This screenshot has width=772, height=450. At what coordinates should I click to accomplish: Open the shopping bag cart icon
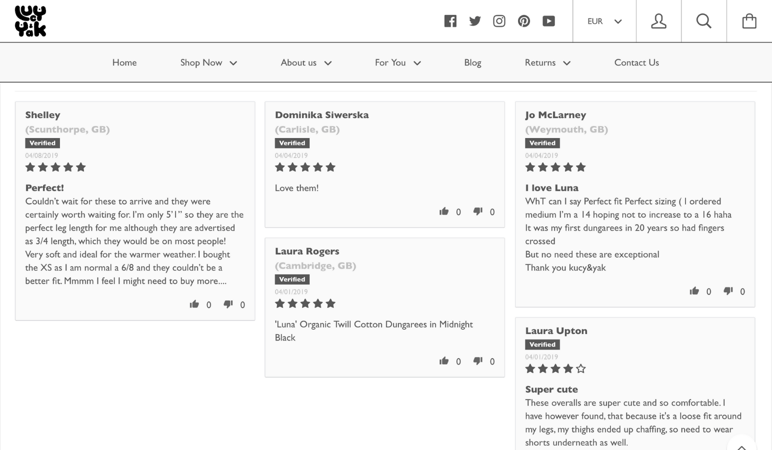749,21
